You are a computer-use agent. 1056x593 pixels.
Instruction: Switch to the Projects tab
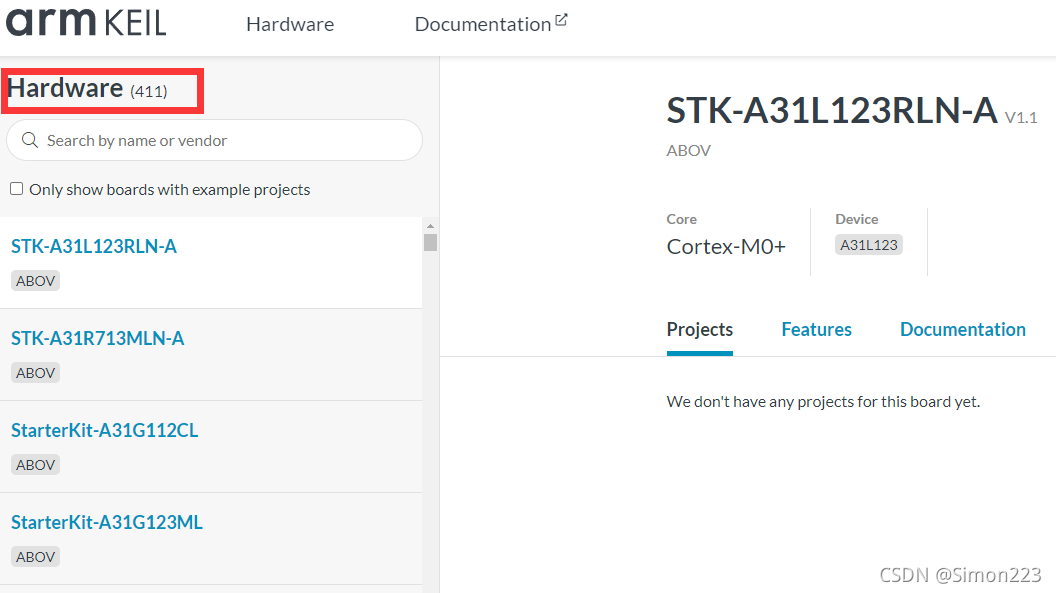pyautogui.click(x=700, y=330)
